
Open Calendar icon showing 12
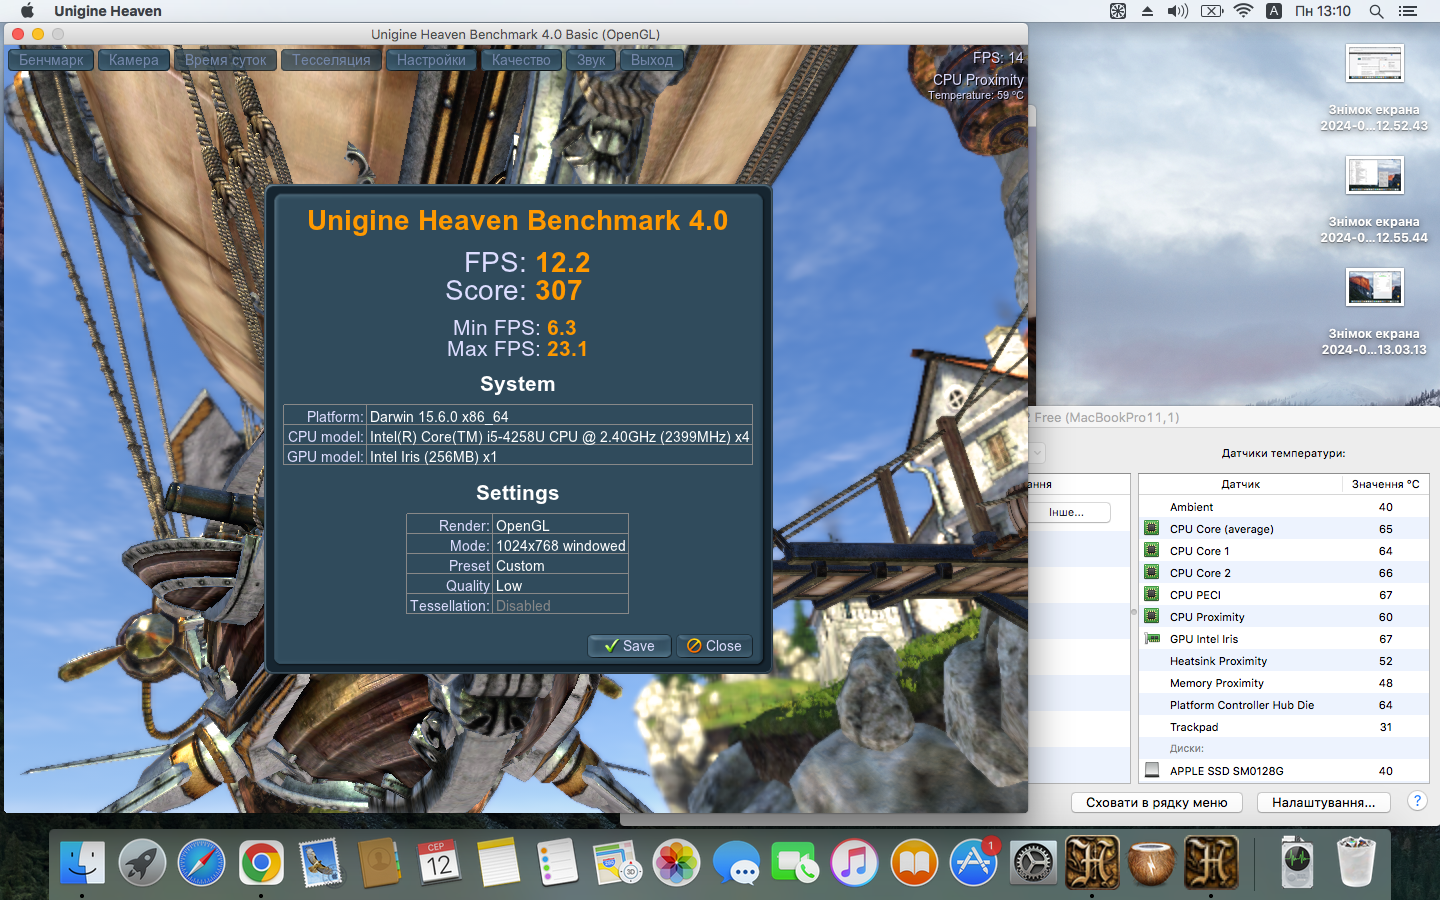[x=439, y=862]
